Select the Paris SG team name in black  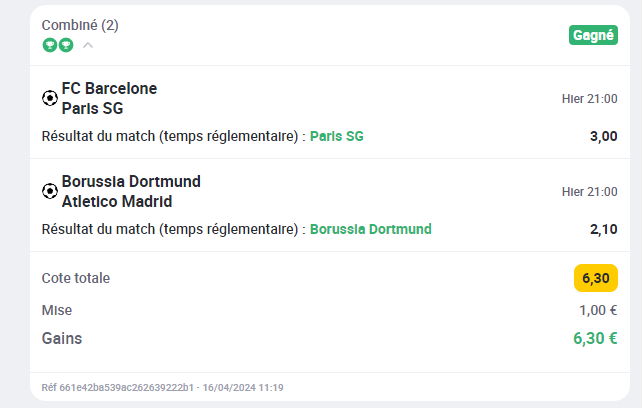tap(93, 109)
